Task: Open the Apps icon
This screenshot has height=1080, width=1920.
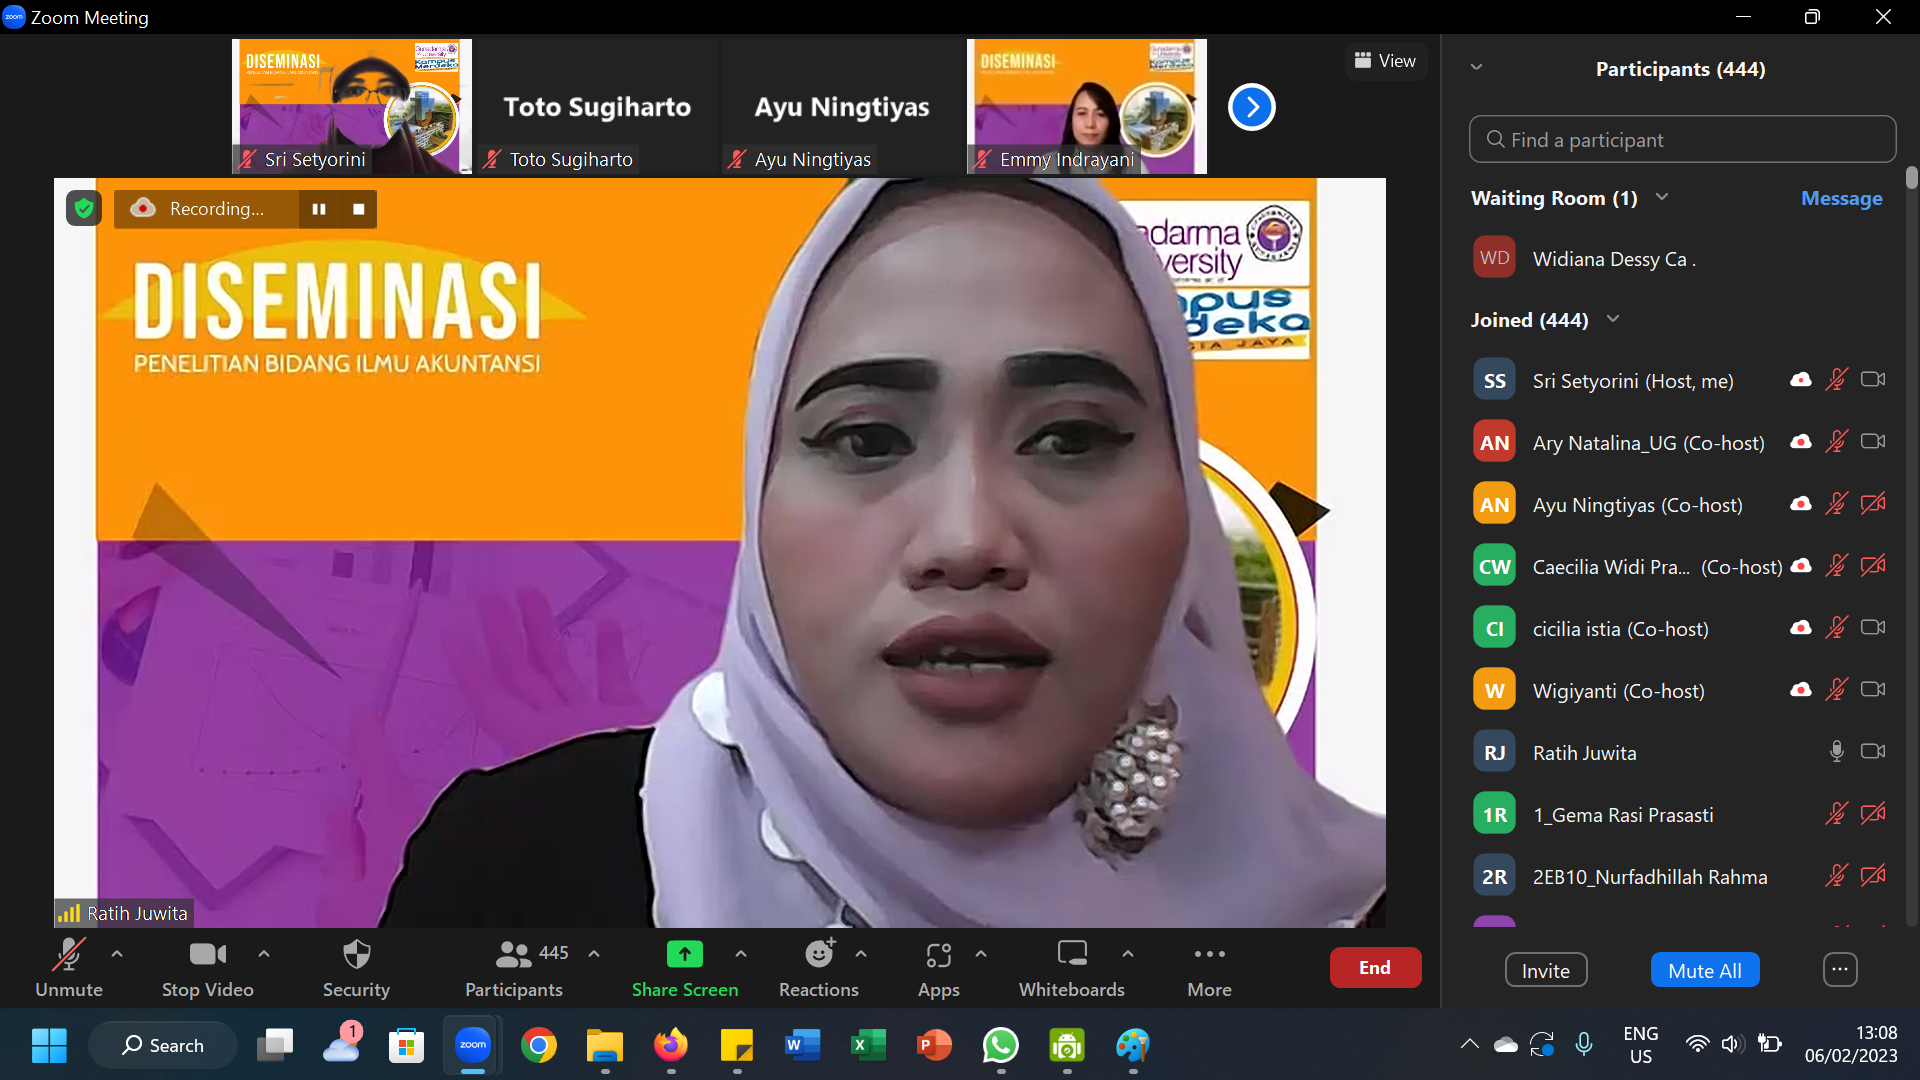Action: coord(939,955)
